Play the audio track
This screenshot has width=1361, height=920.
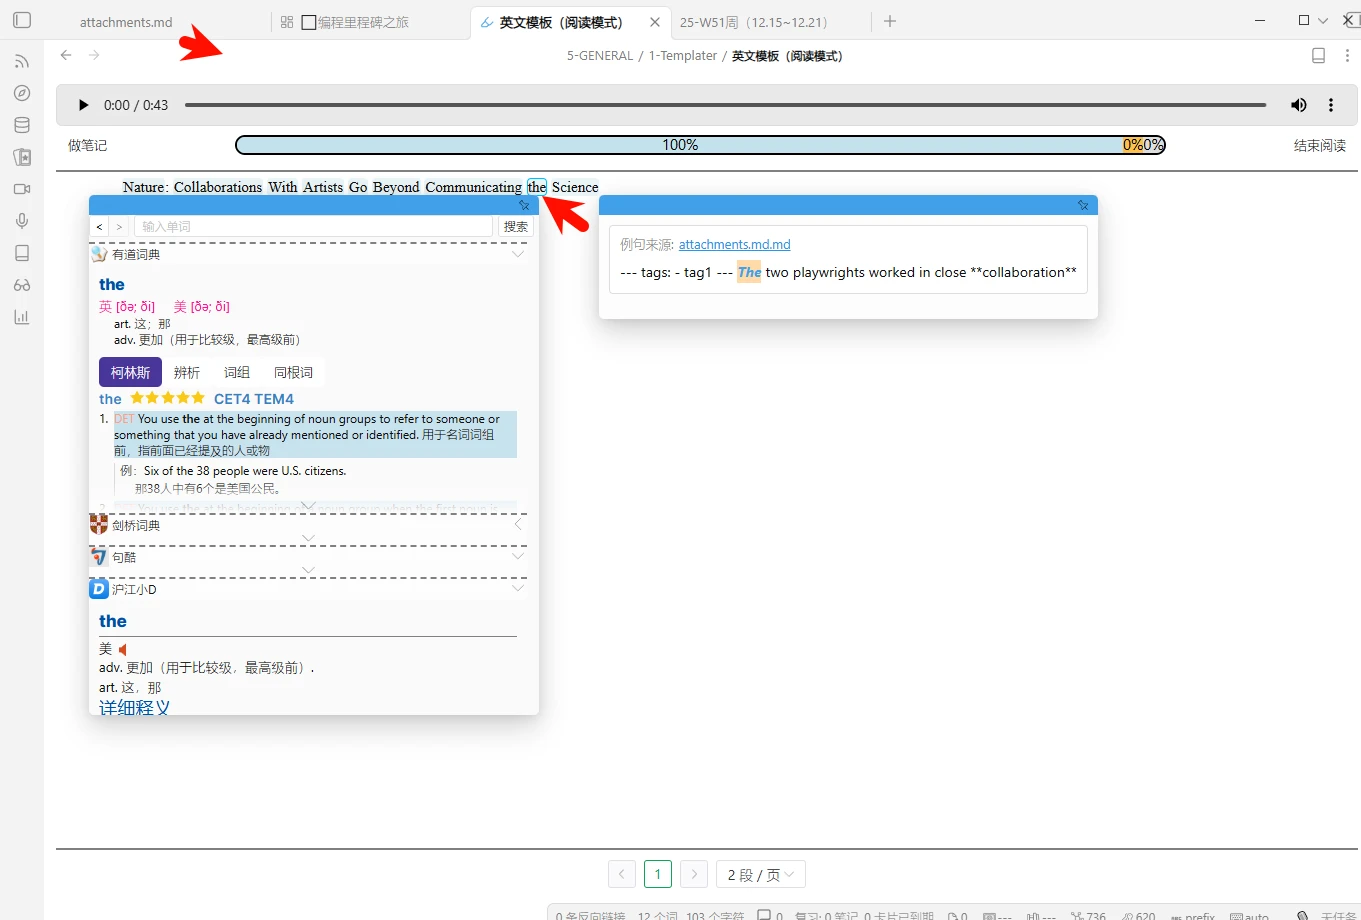[83, 105]
